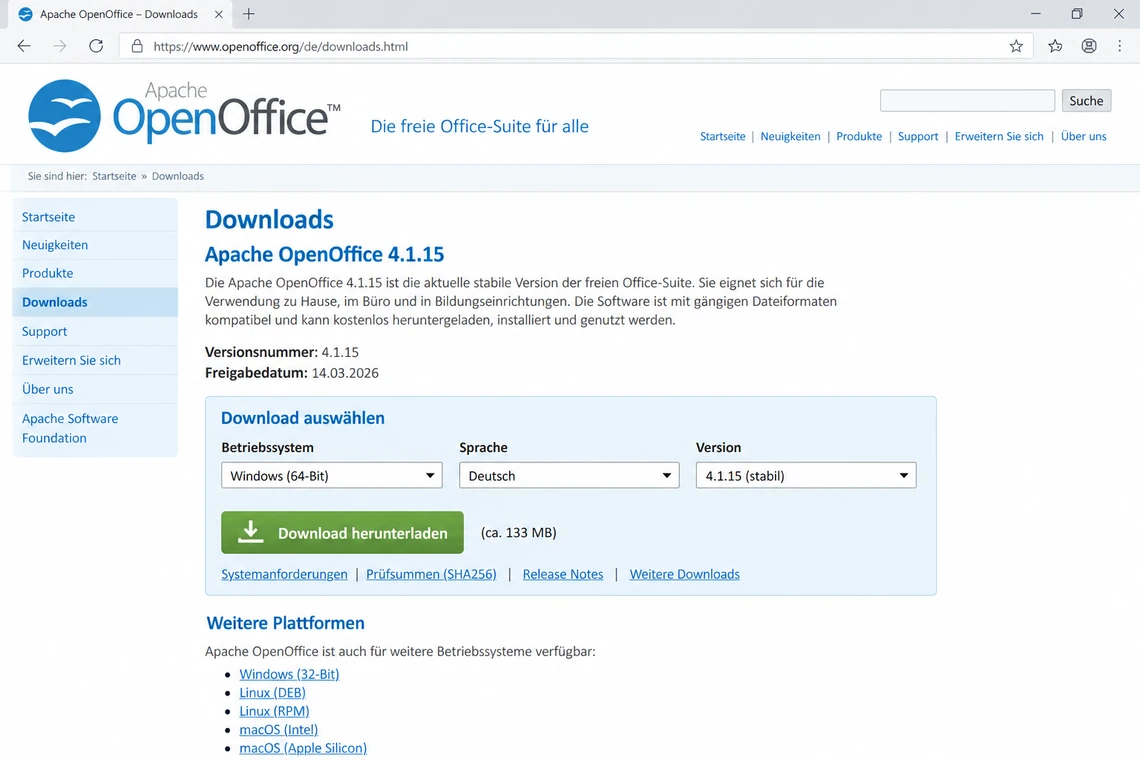Click Startseite in the breadcrumb
Screen dimensions: 1140x760
click(114, 176)
